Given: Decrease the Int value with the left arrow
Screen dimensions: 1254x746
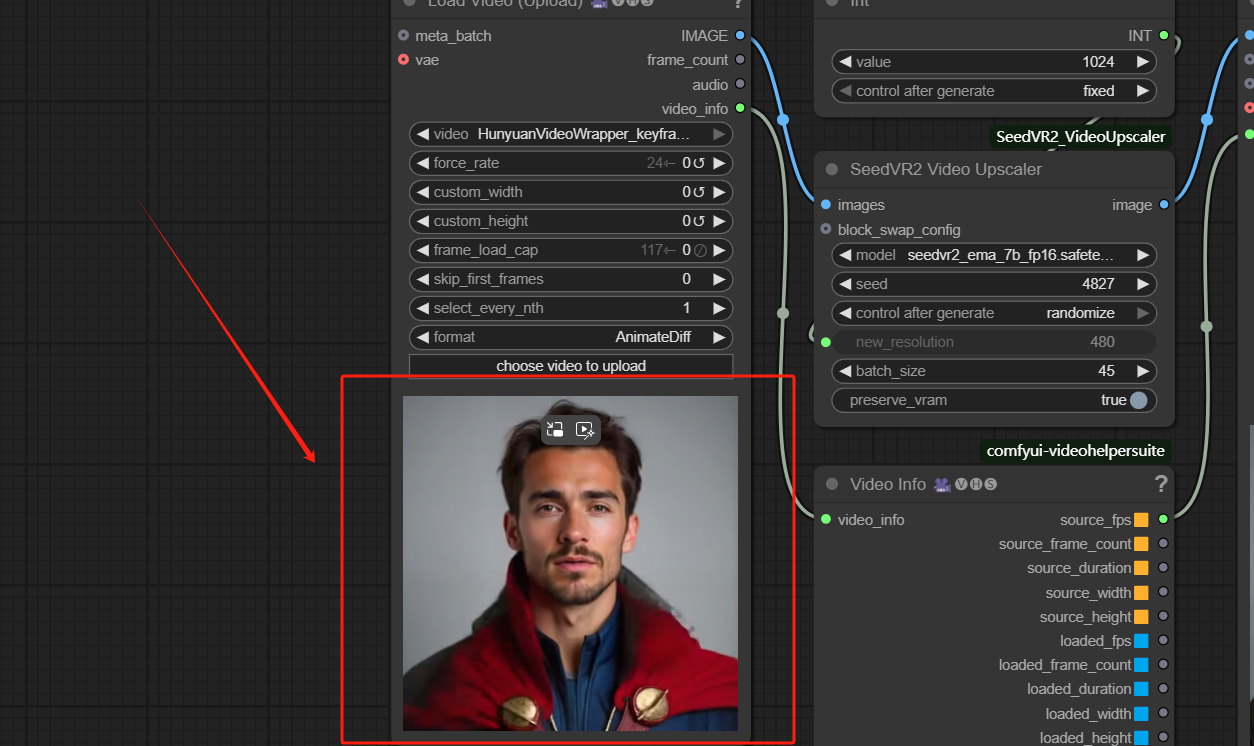Looking at the screenshot, I should tap(845, 62).
